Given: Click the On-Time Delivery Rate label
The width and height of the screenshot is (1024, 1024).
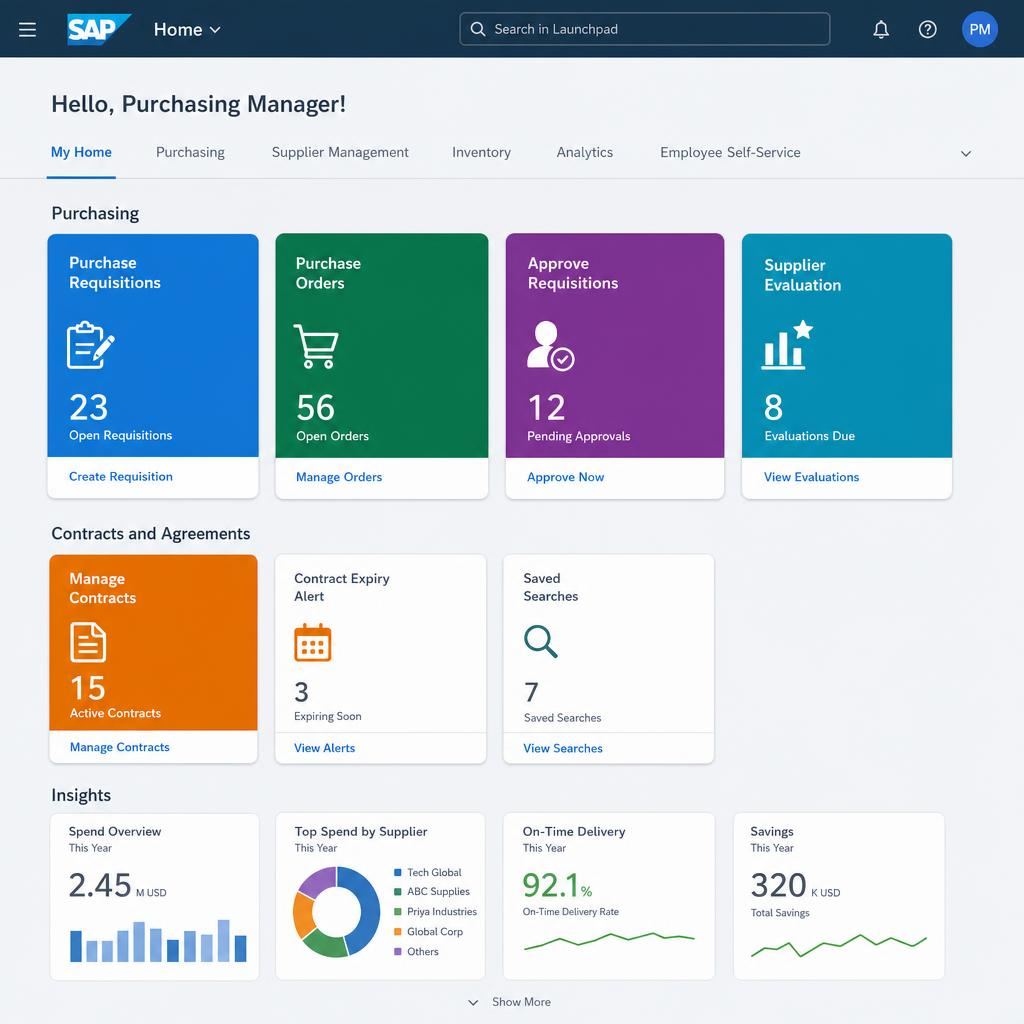Looking at the screenshot, I should click(x=571, y=912).
